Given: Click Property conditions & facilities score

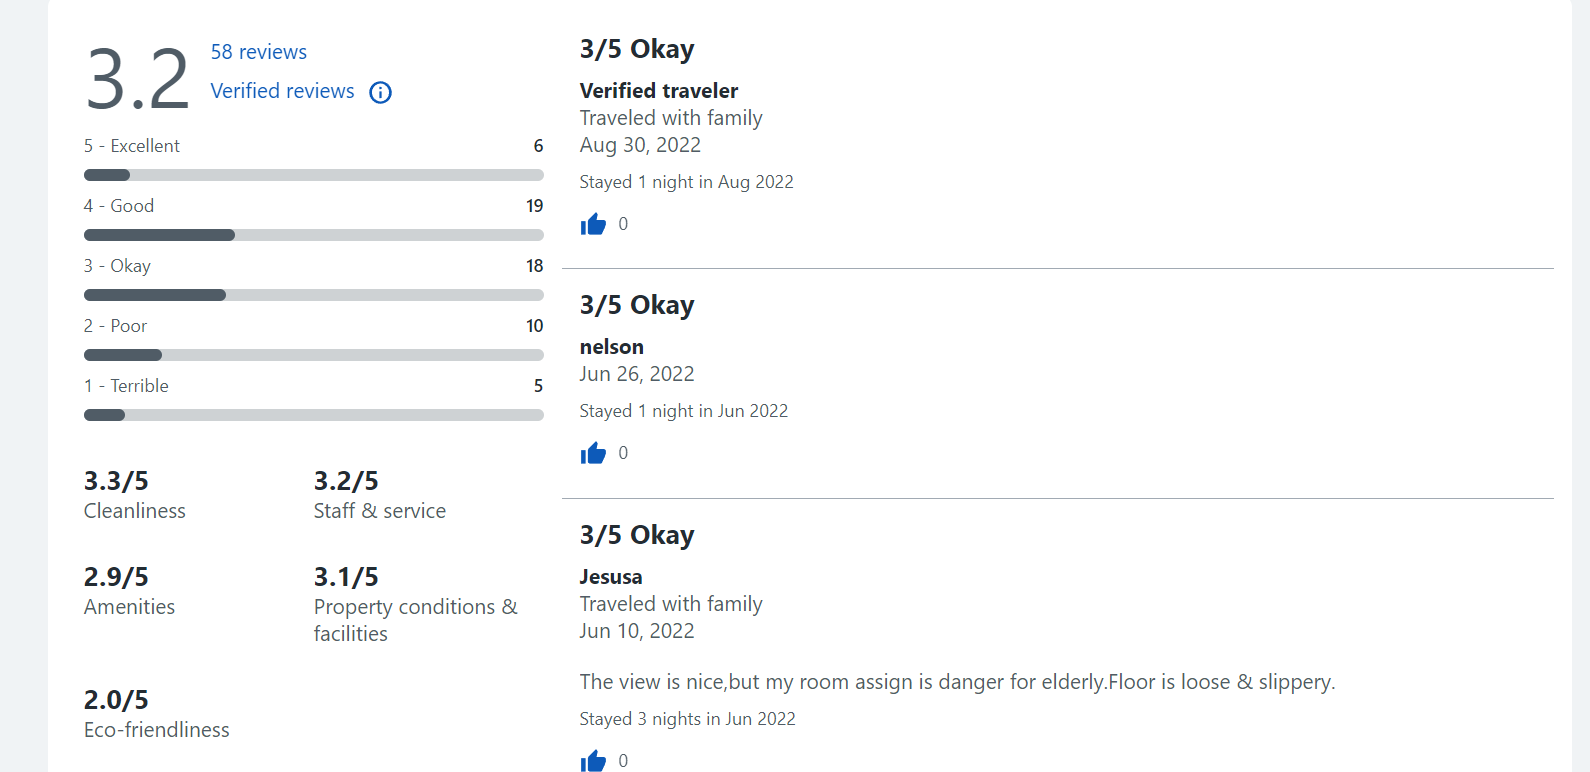Looking at the screenshot, I should click(x=346, y=577).
